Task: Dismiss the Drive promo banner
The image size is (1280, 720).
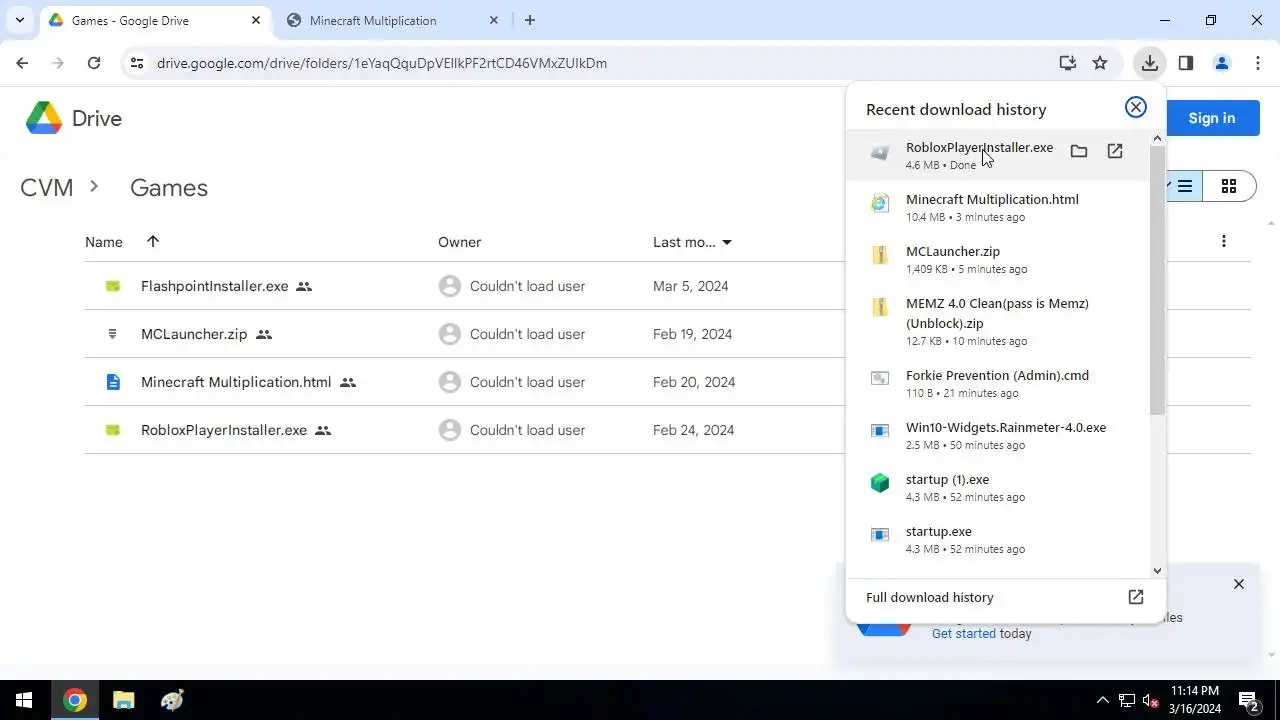Action: 1239,584
